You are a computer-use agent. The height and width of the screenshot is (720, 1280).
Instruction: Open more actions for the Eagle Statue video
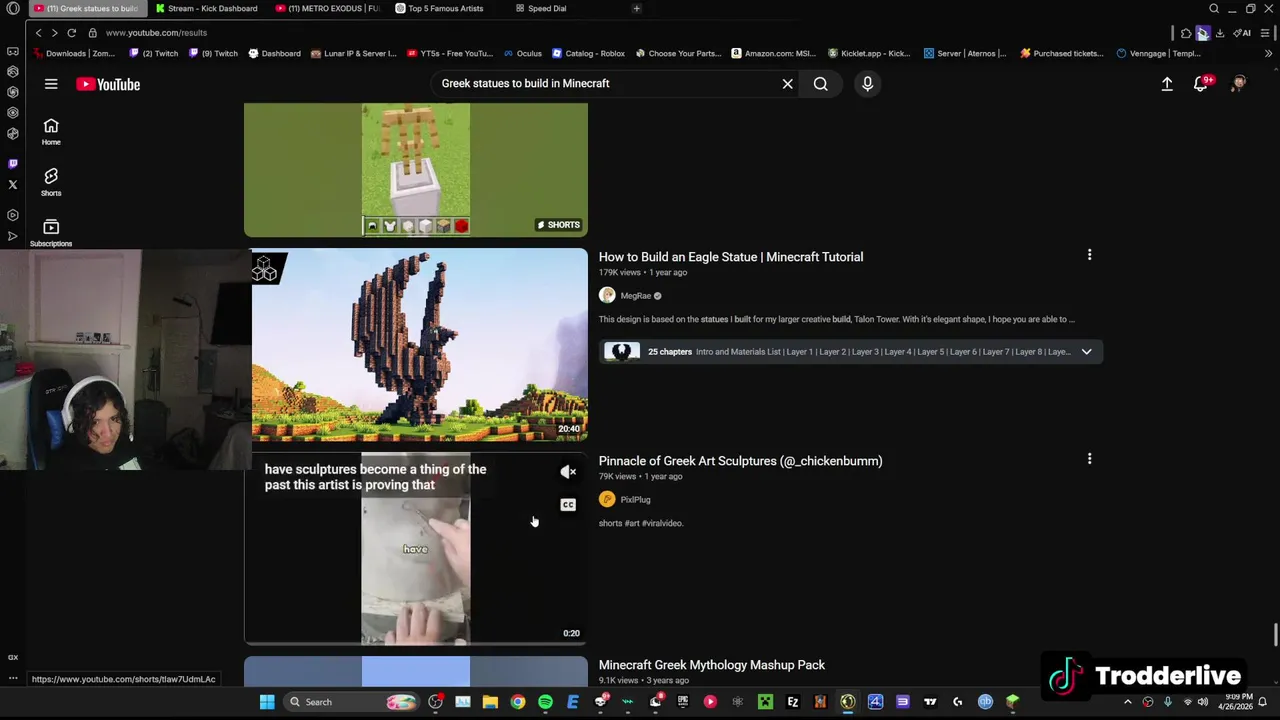point(1089,255)
